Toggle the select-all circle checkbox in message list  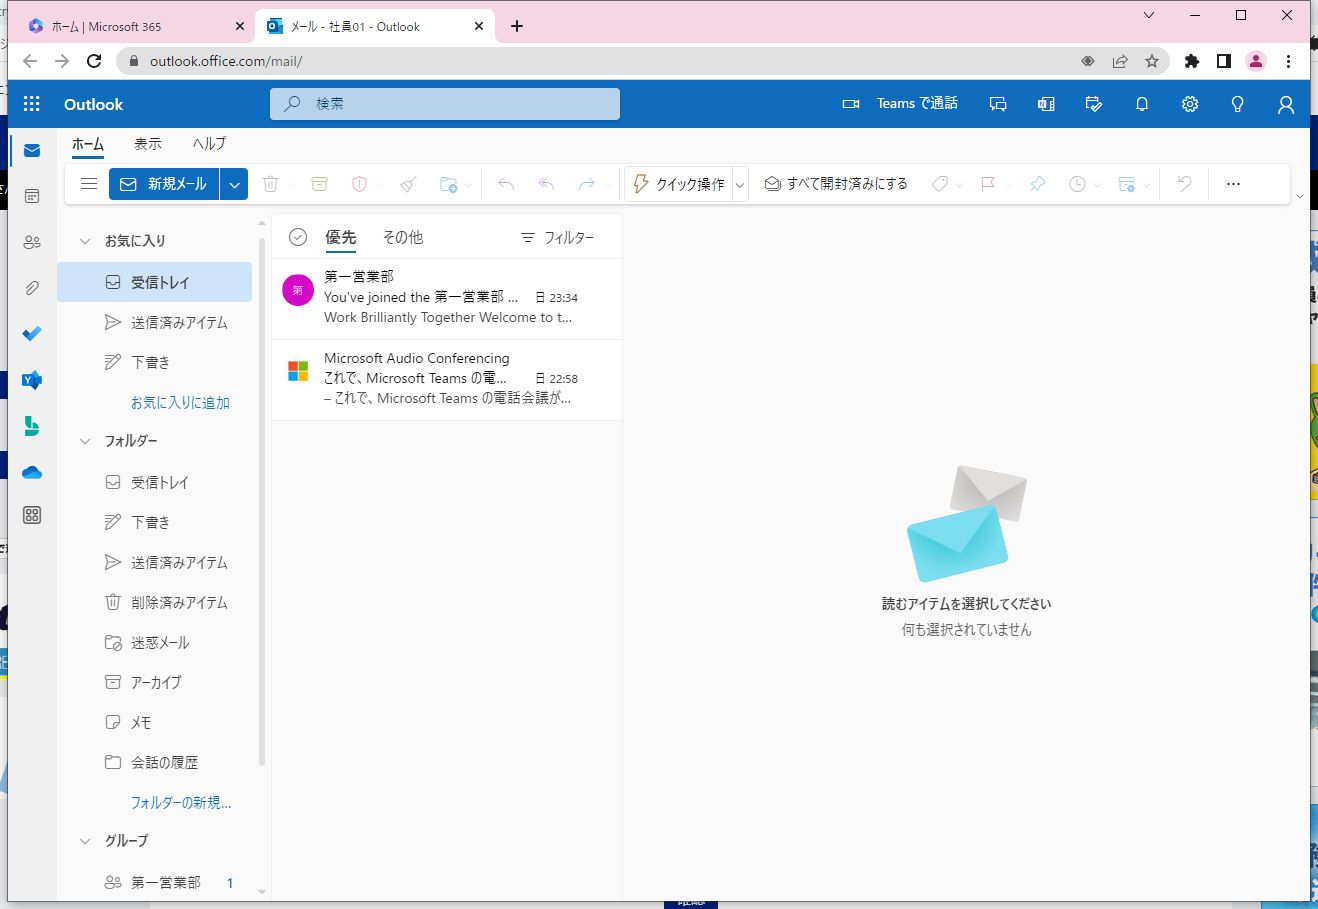pos(297,237)
